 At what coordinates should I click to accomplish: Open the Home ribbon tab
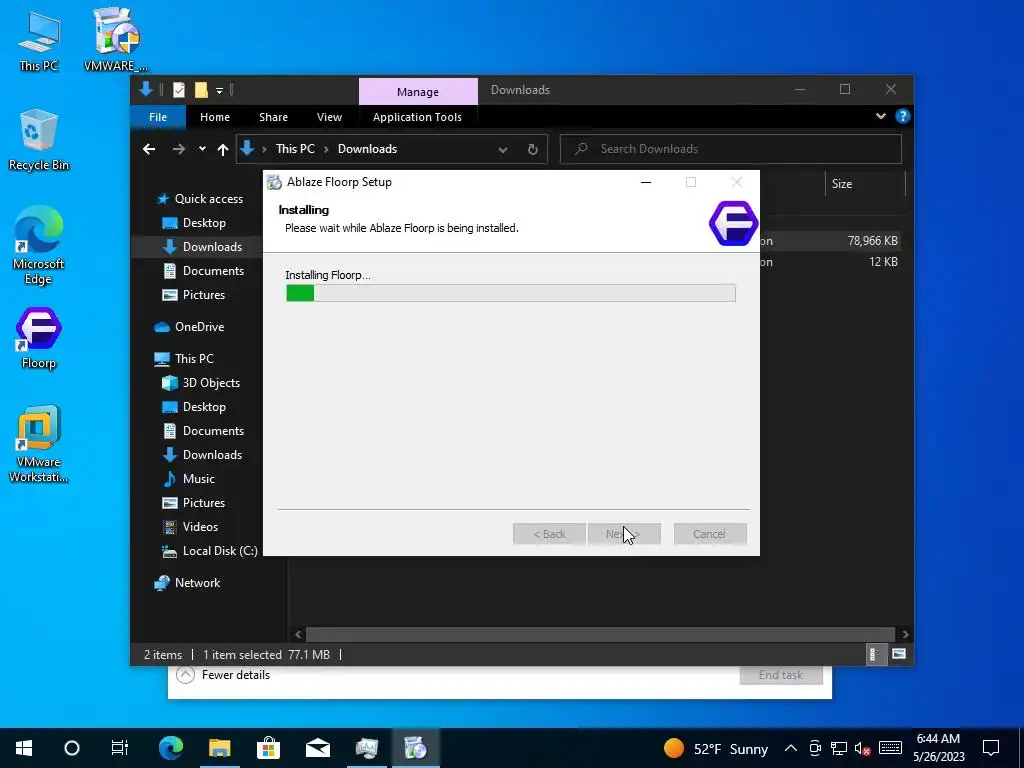coord(215,117)
